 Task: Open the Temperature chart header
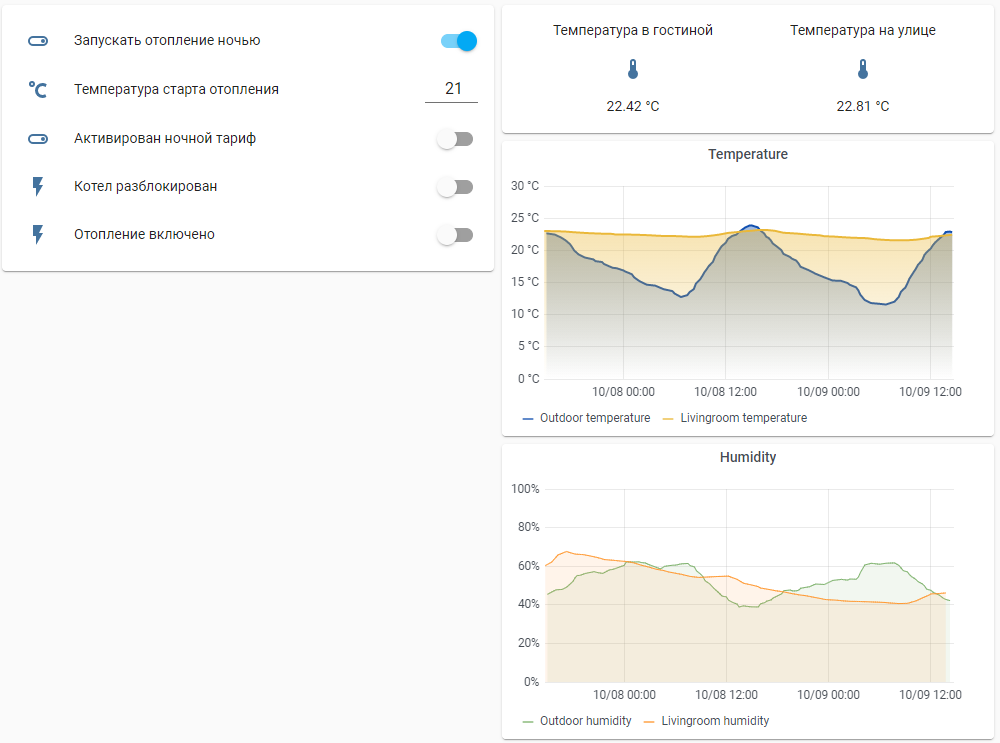click(748, 154)
